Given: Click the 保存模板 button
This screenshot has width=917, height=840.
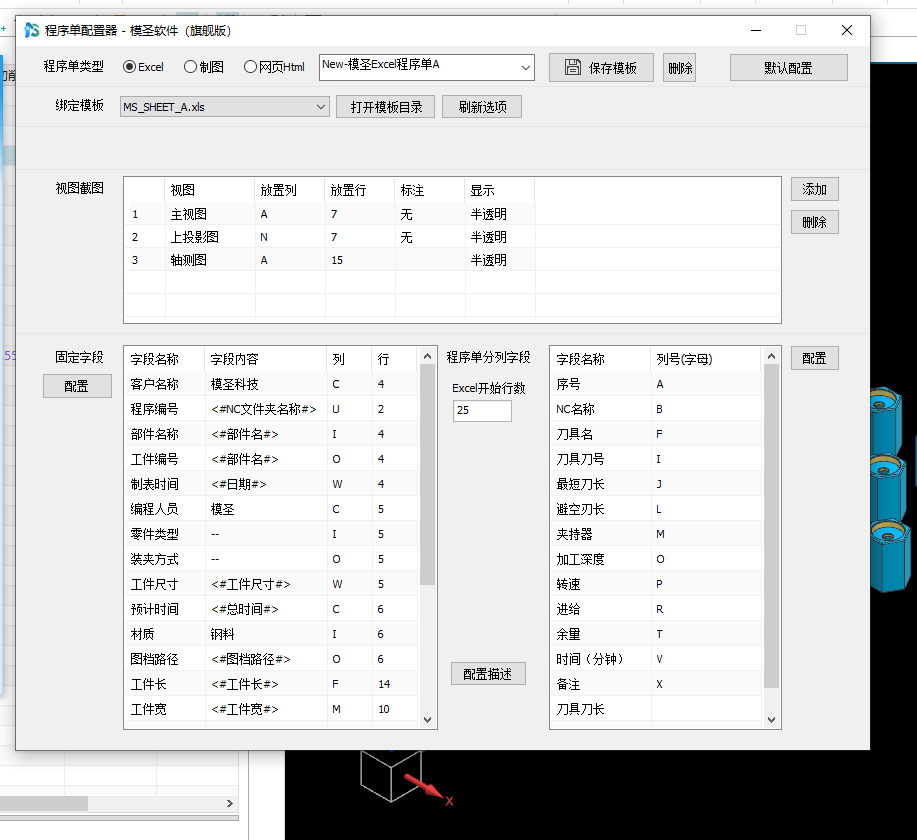Looking at the screenshot, I should 601,68.
